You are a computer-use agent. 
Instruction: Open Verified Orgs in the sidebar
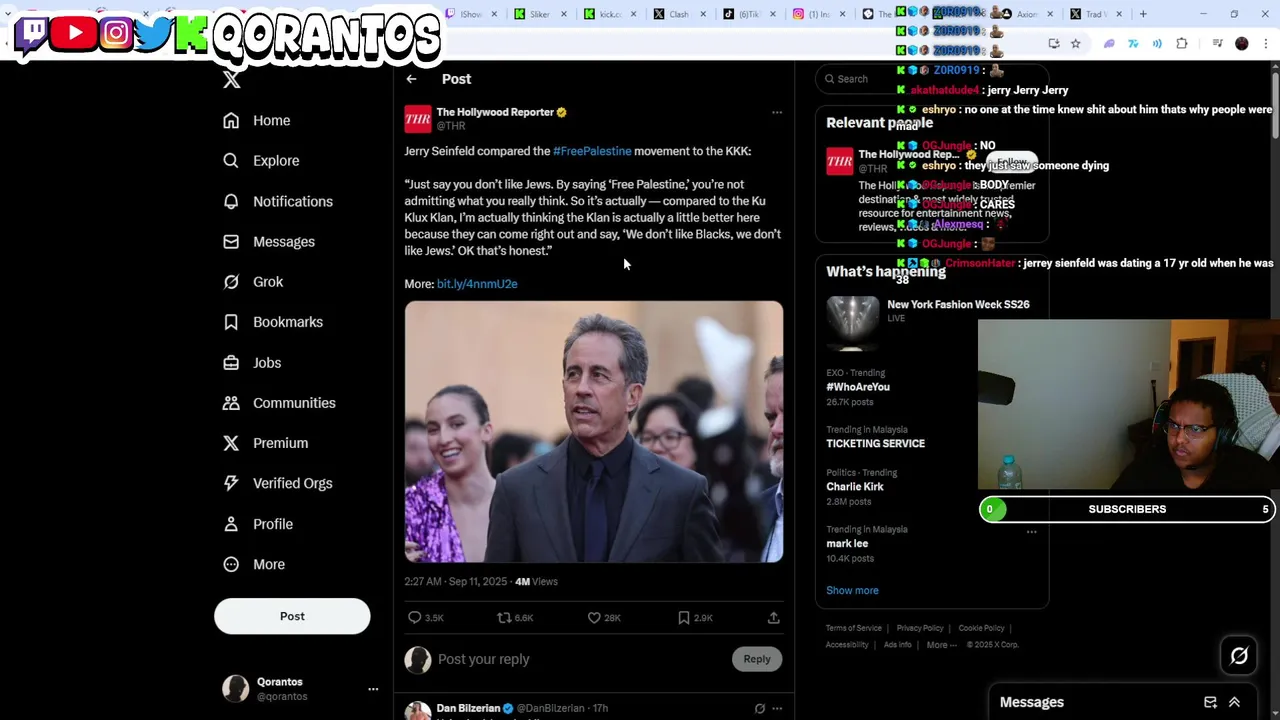[x=277, y=483]
